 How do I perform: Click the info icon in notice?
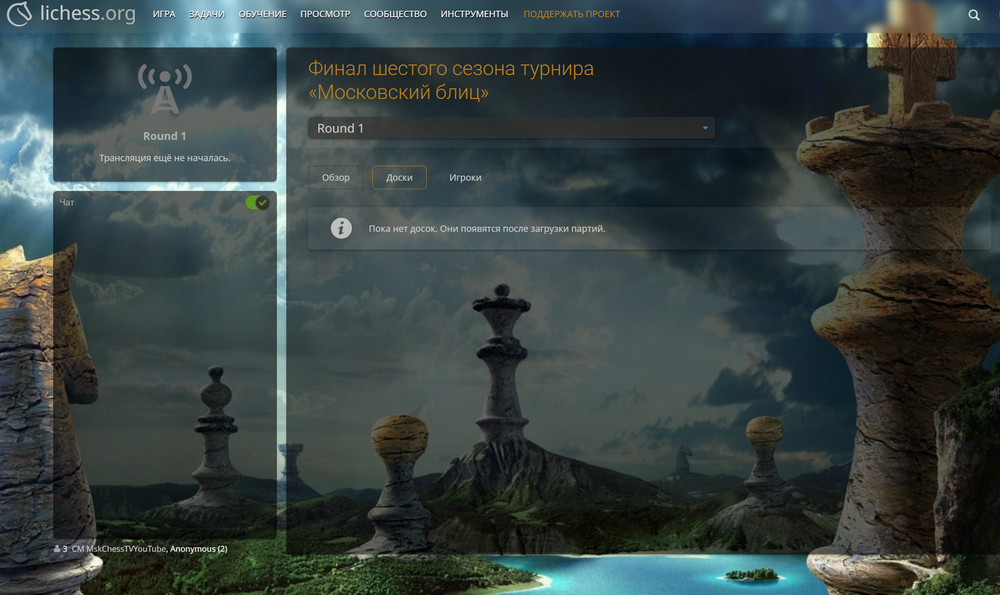[x=341, y=228]
